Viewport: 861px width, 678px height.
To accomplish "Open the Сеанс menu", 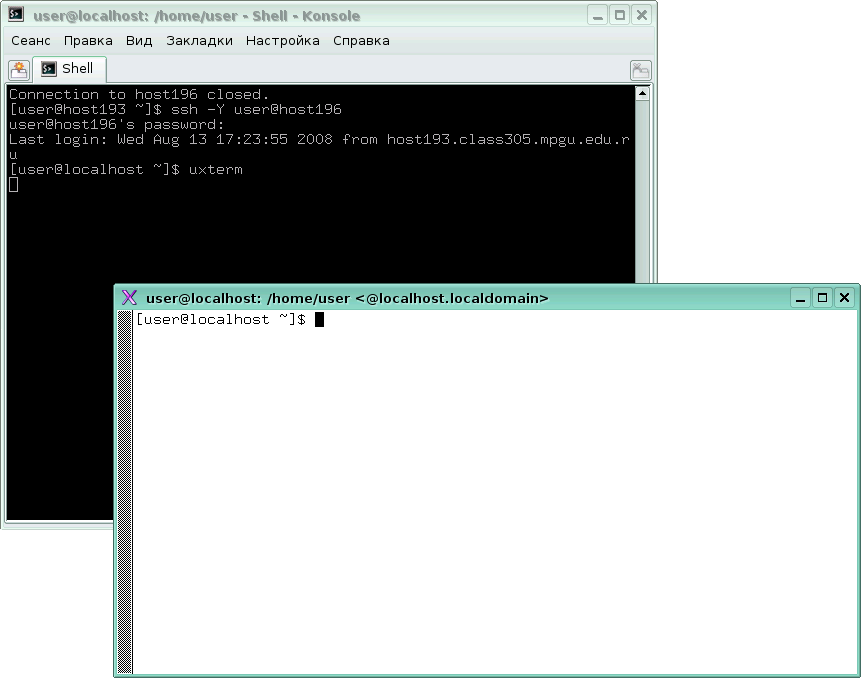I will click(x=29, y=41).
